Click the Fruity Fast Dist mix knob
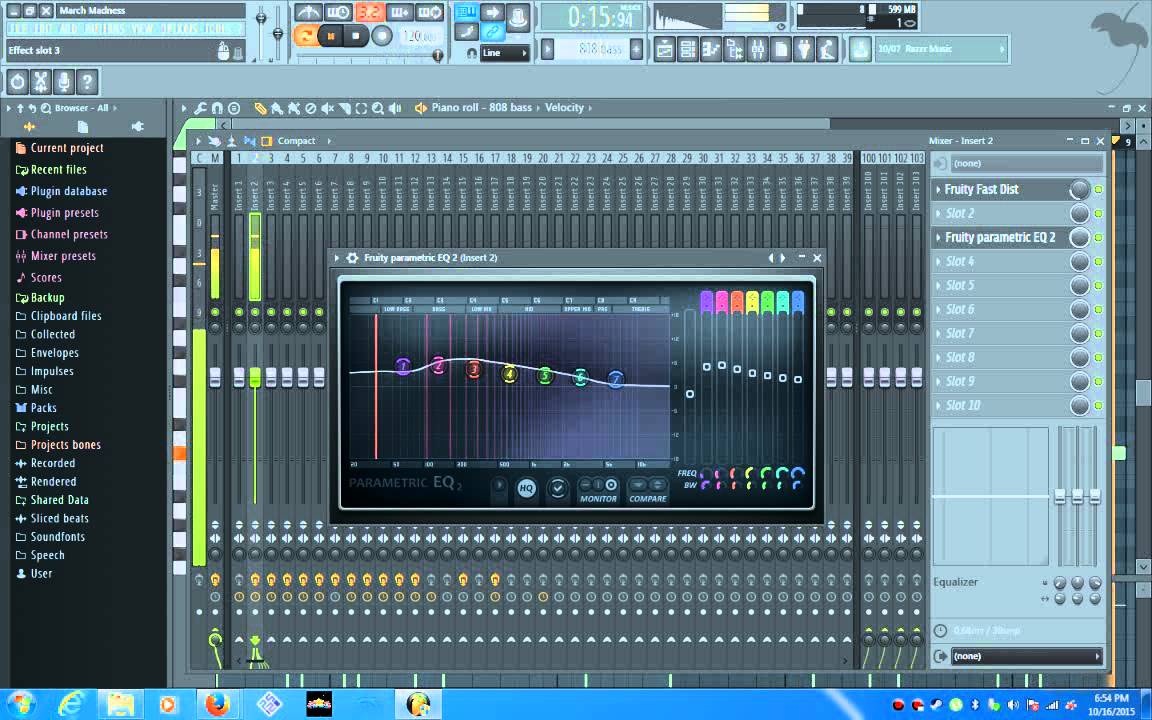Viewport: 1152px width, 720px height. [x=1079, y=190]
